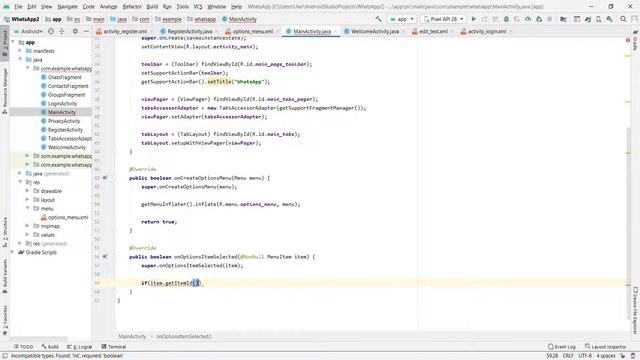Click override gutter icon next to onOptionsItemSelected
640x360 pixels.
click(105, 257)
